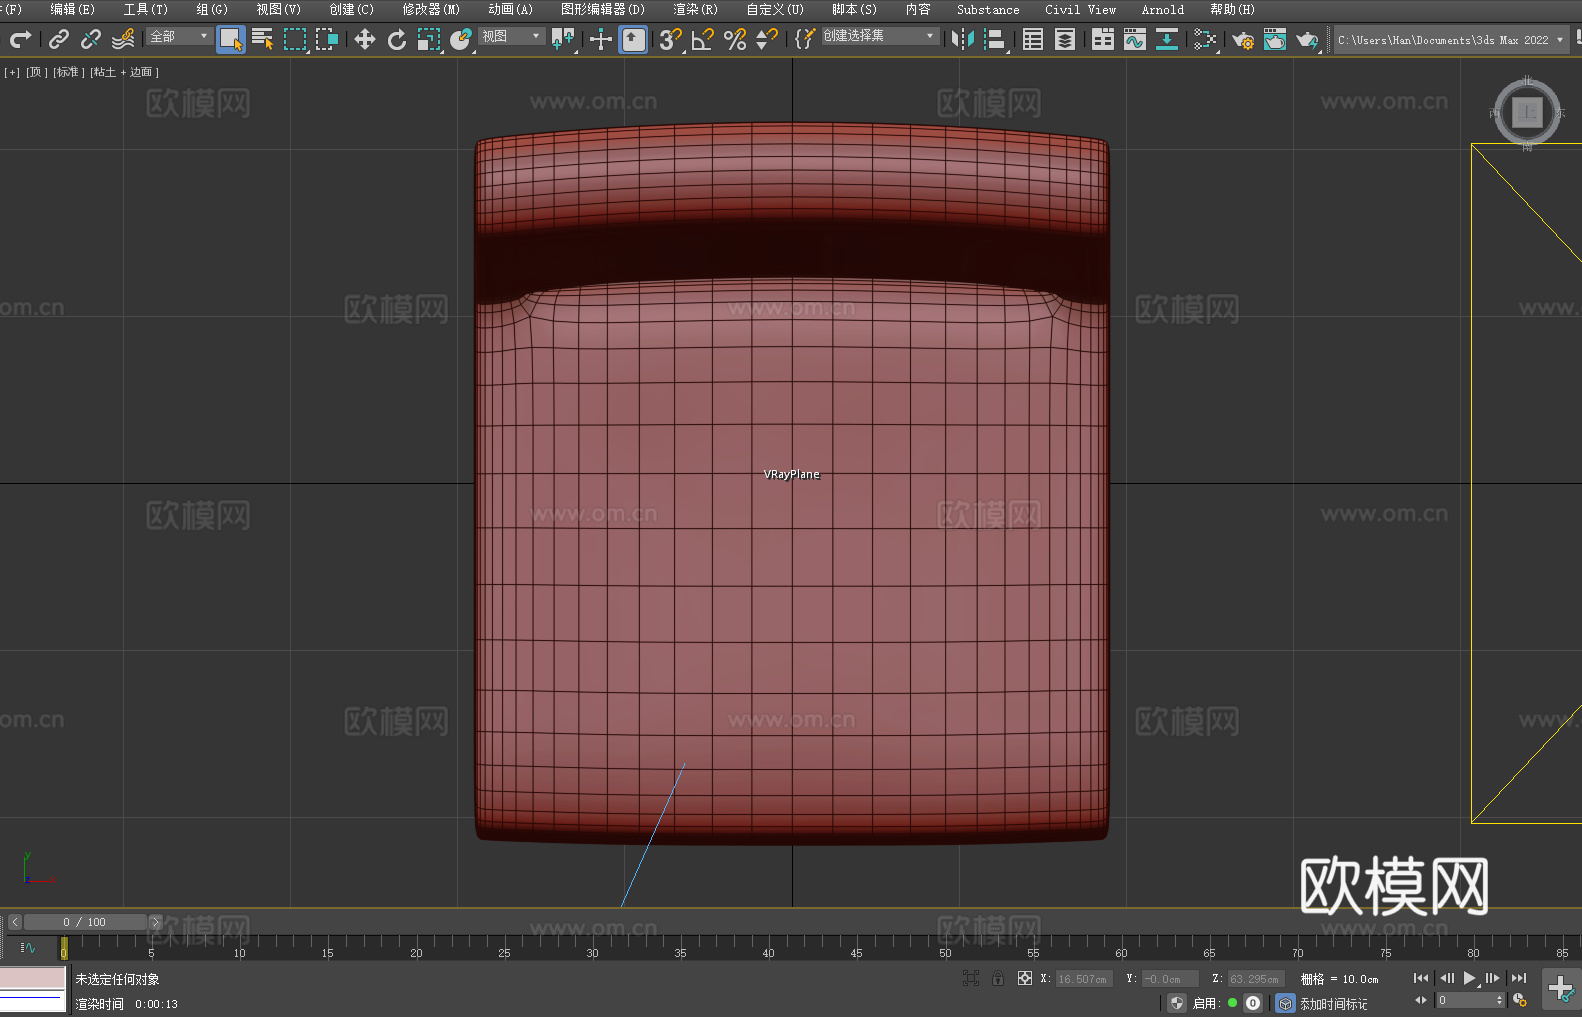Click Select and Manipulate crosshair icon

pyautogui.click(x=601, y=39)
